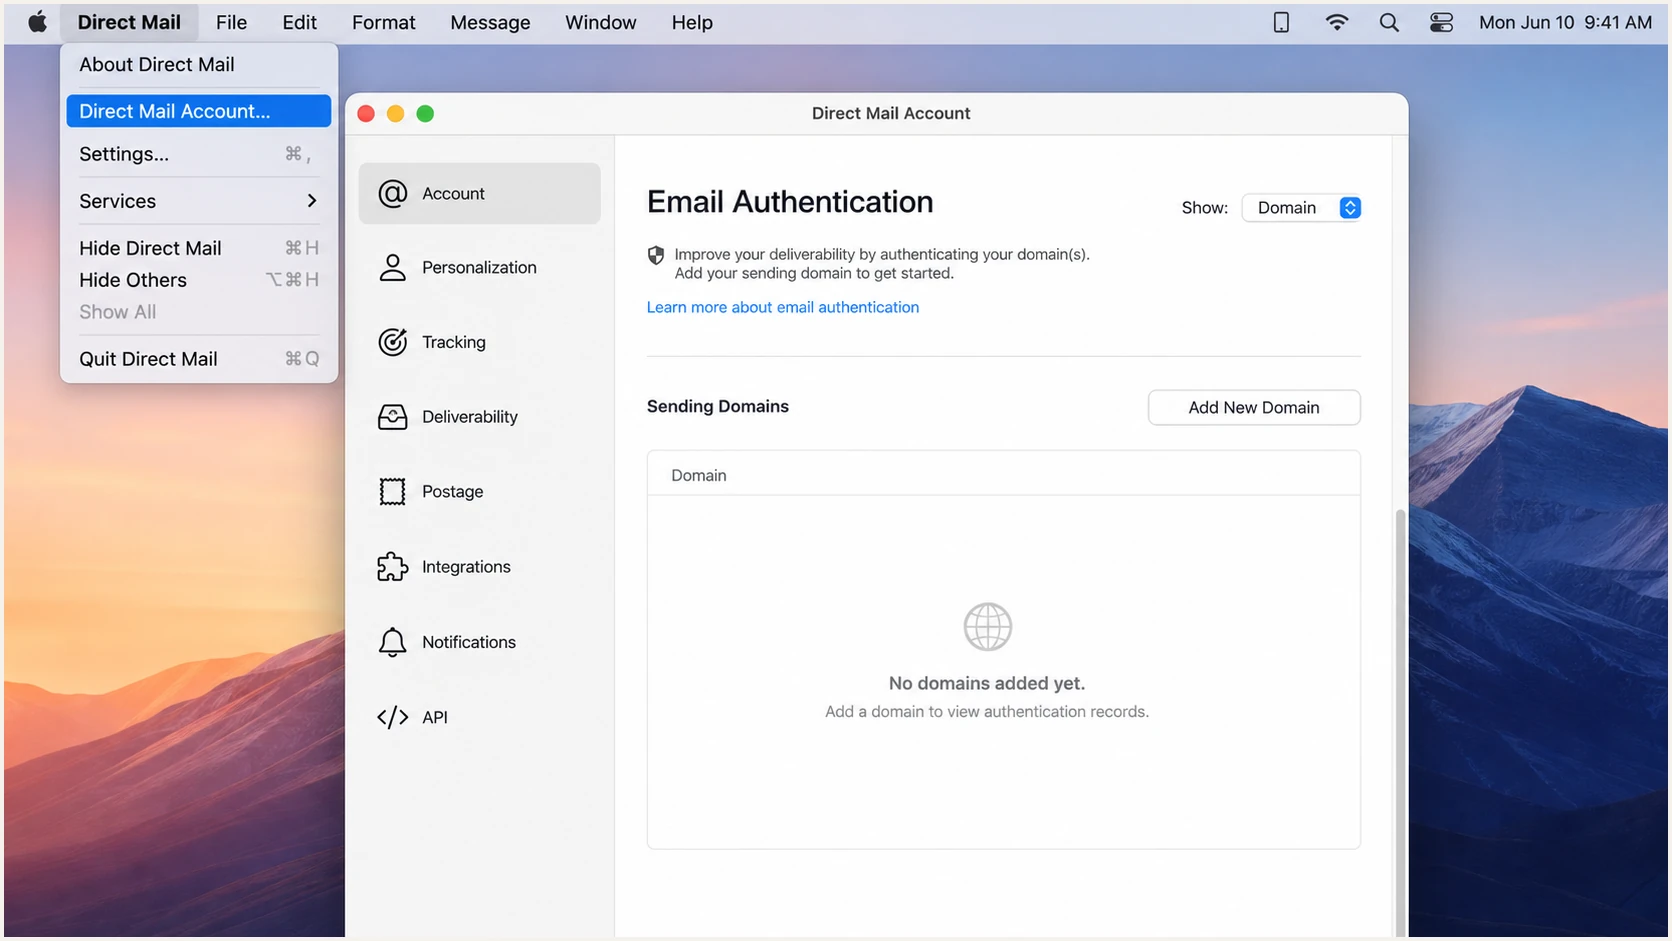
Task: Open the Format menu
Action: [383, 22]
